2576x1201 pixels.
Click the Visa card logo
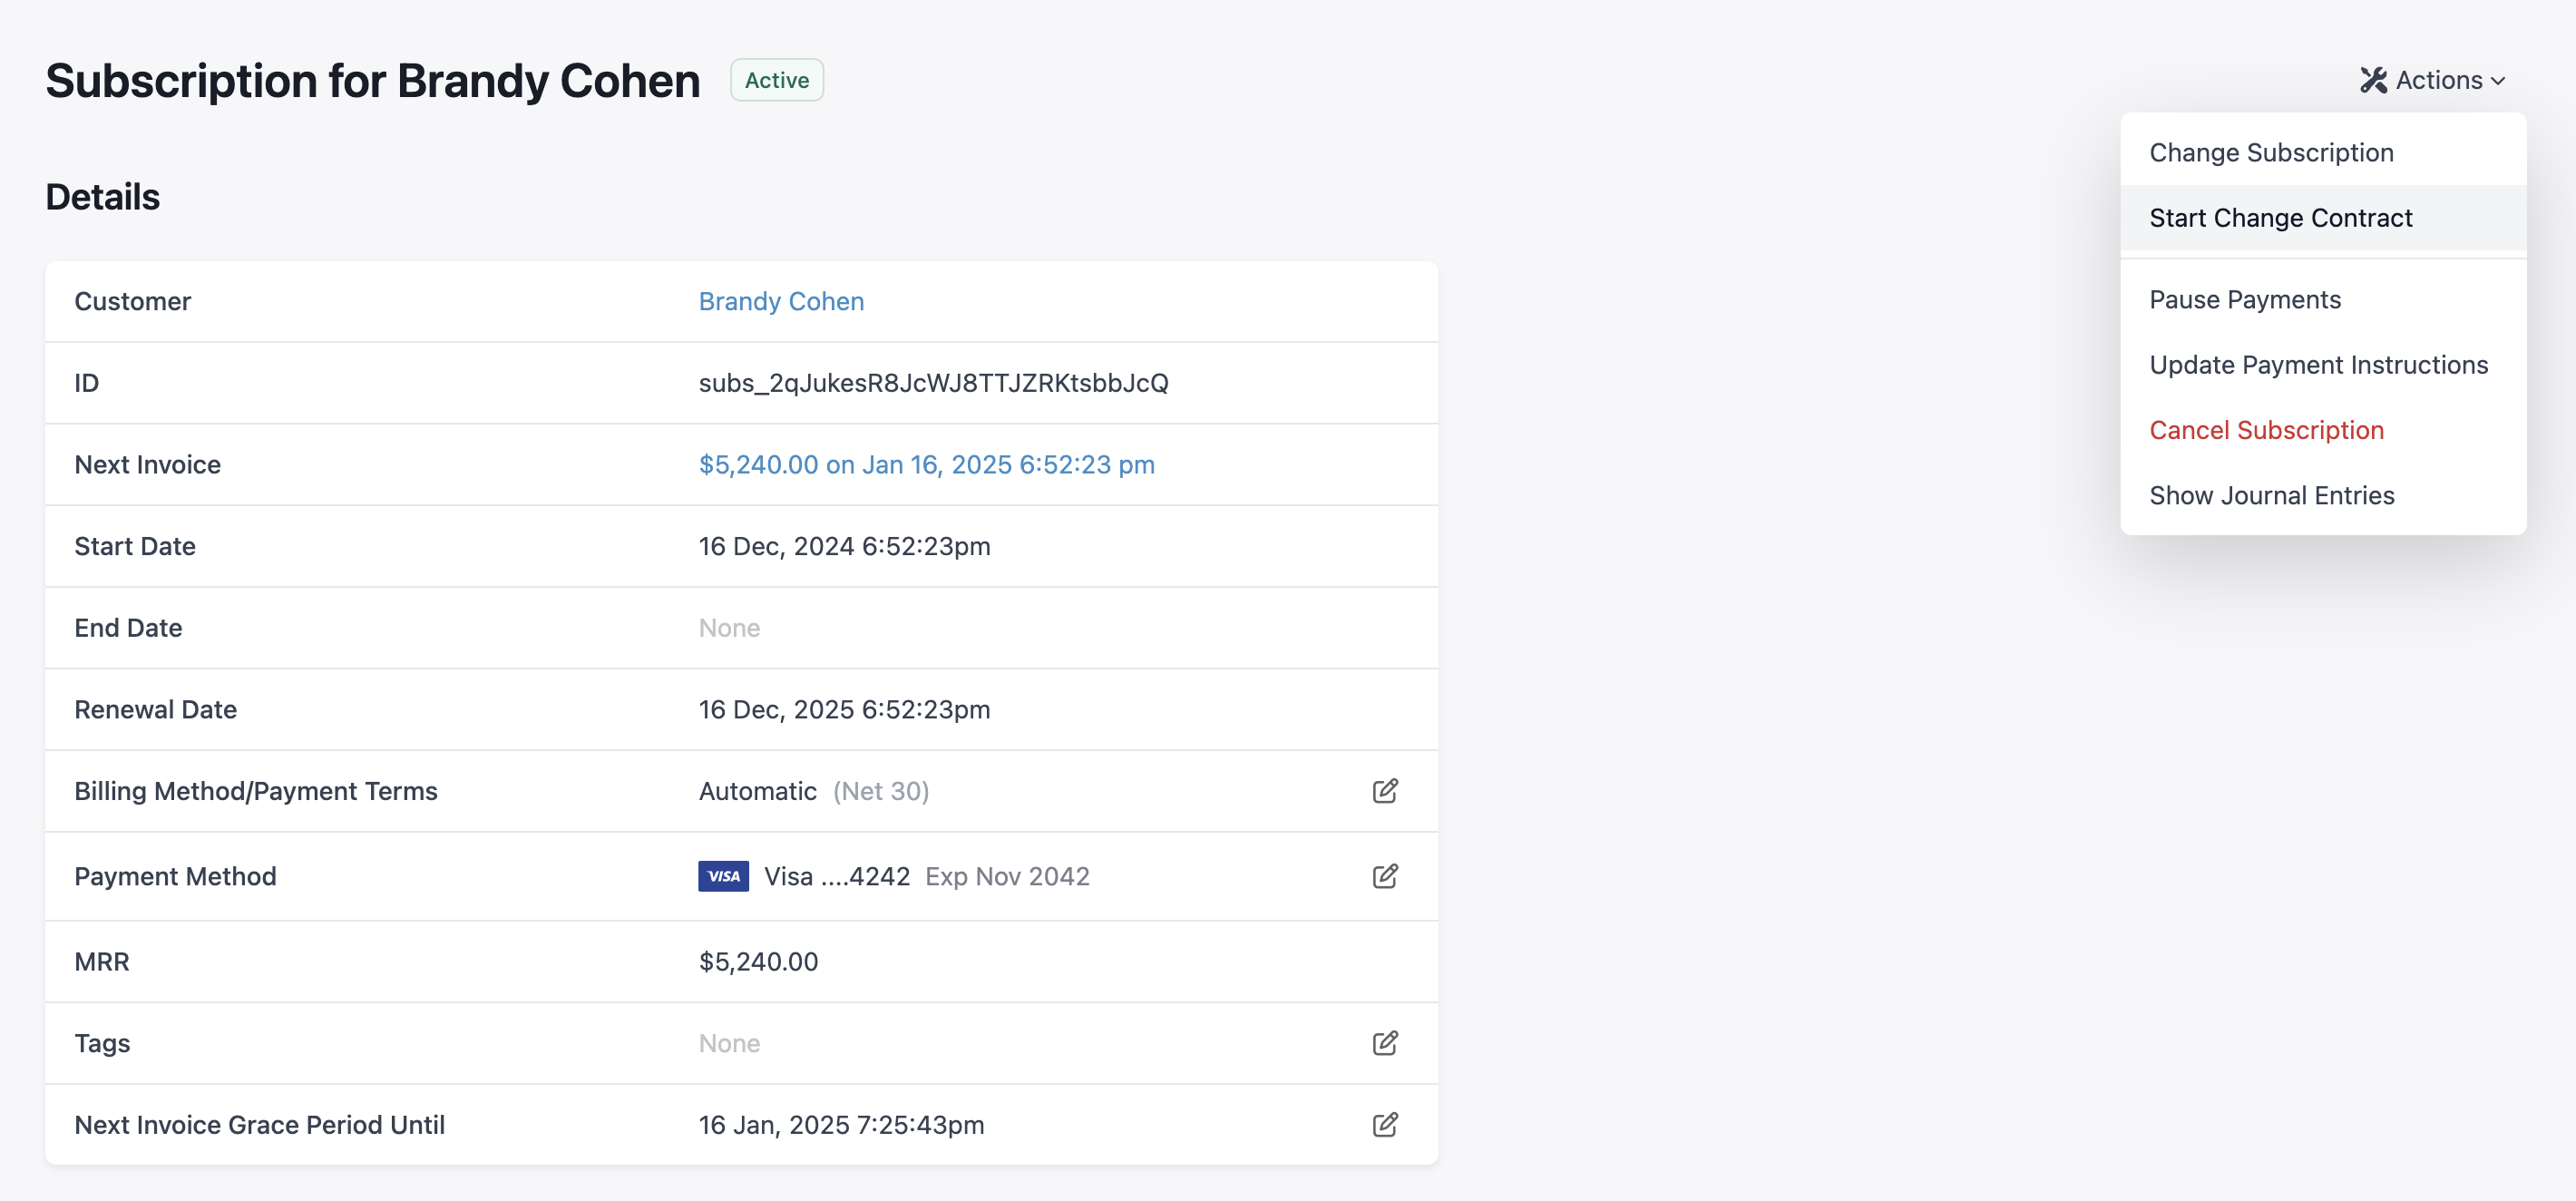coord(723,876)
